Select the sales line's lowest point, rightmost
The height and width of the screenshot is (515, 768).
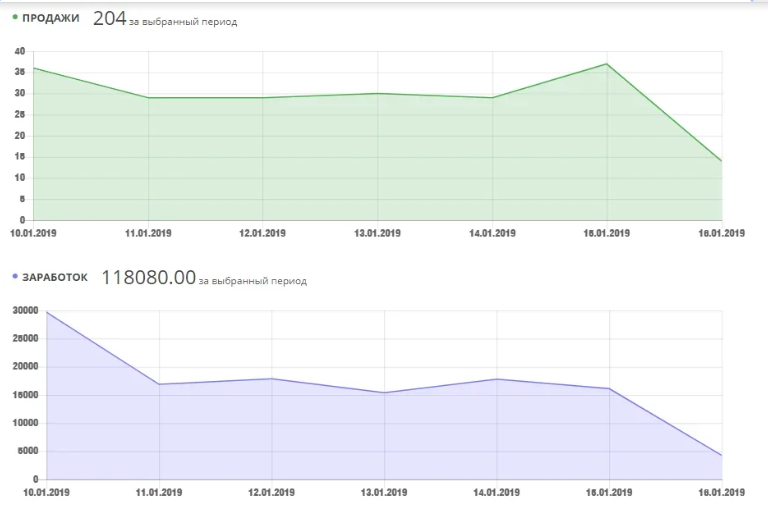click(721, 161)
